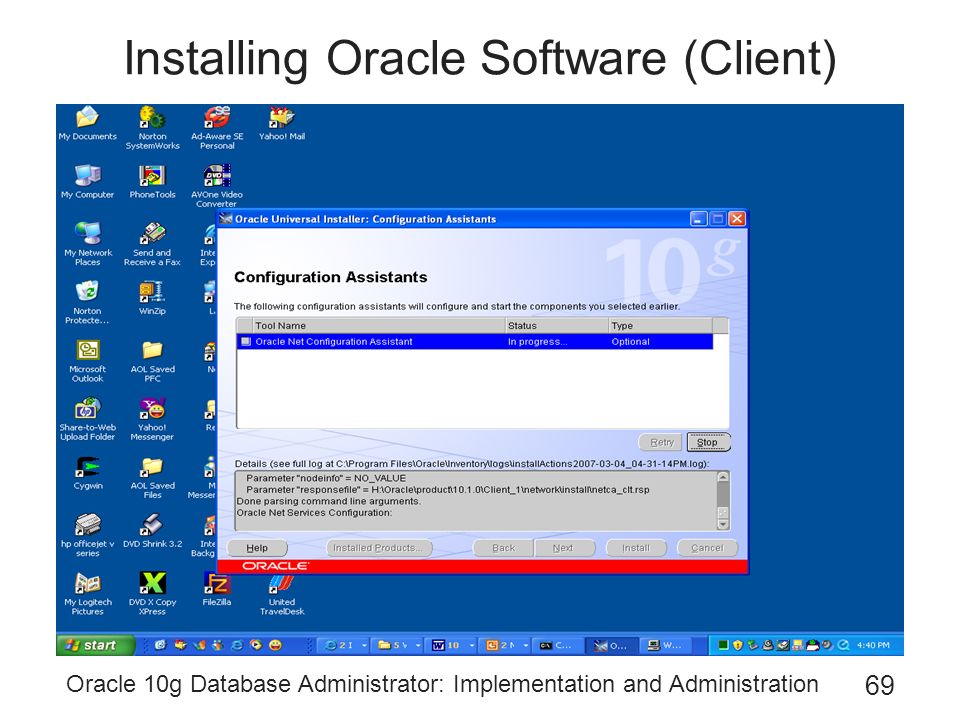This screenshot has width=960, height=720.
Task: Click the Yahoo smiley quick launch icon
Action: pyautogui.click(x=276, y=645)
